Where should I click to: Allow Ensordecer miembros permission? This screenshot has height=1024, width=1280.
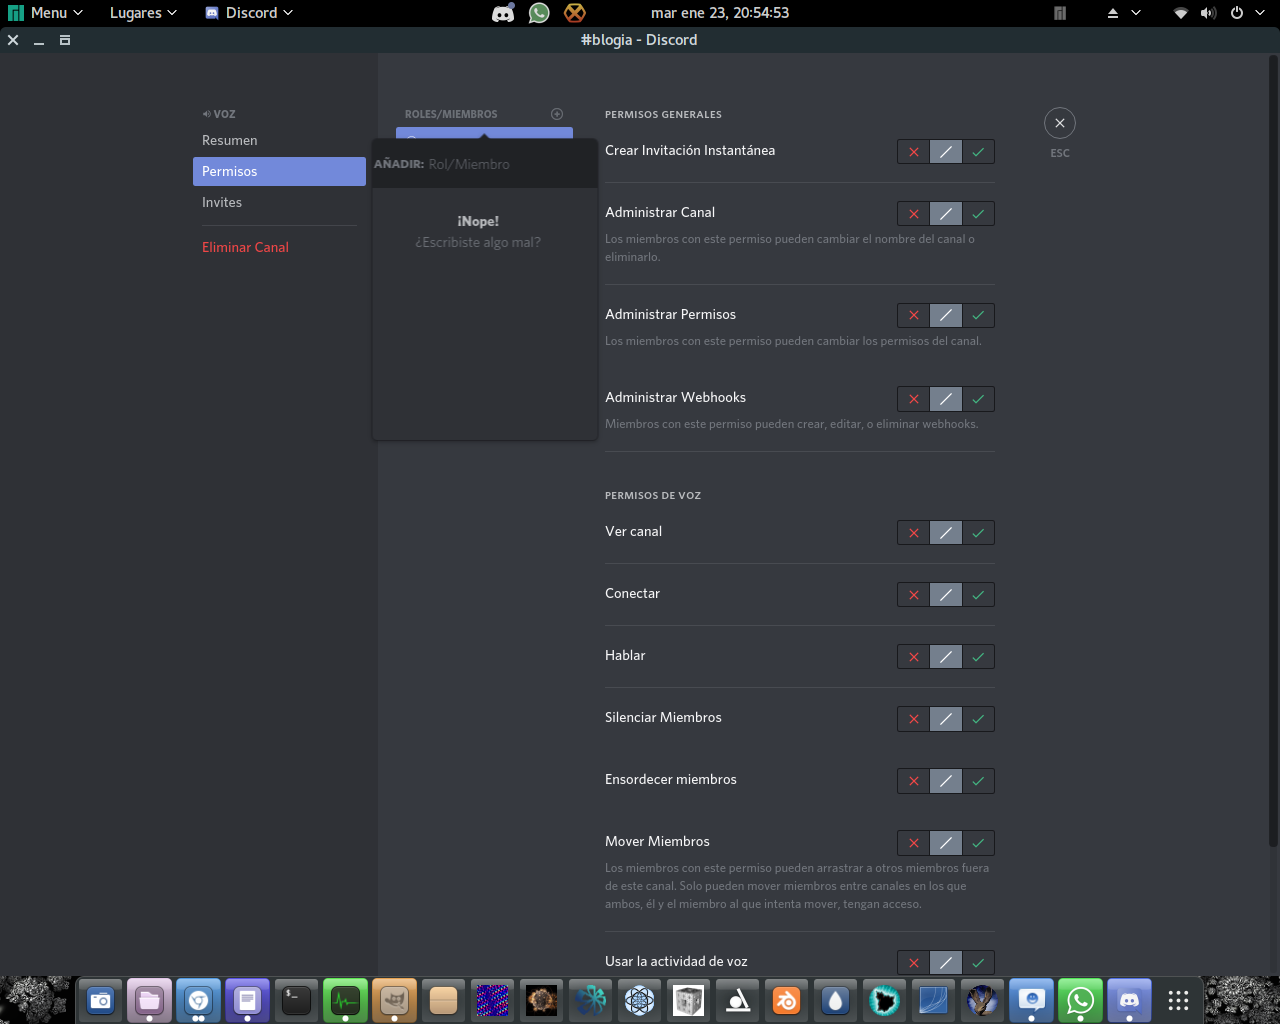click(x=978, y=781)
